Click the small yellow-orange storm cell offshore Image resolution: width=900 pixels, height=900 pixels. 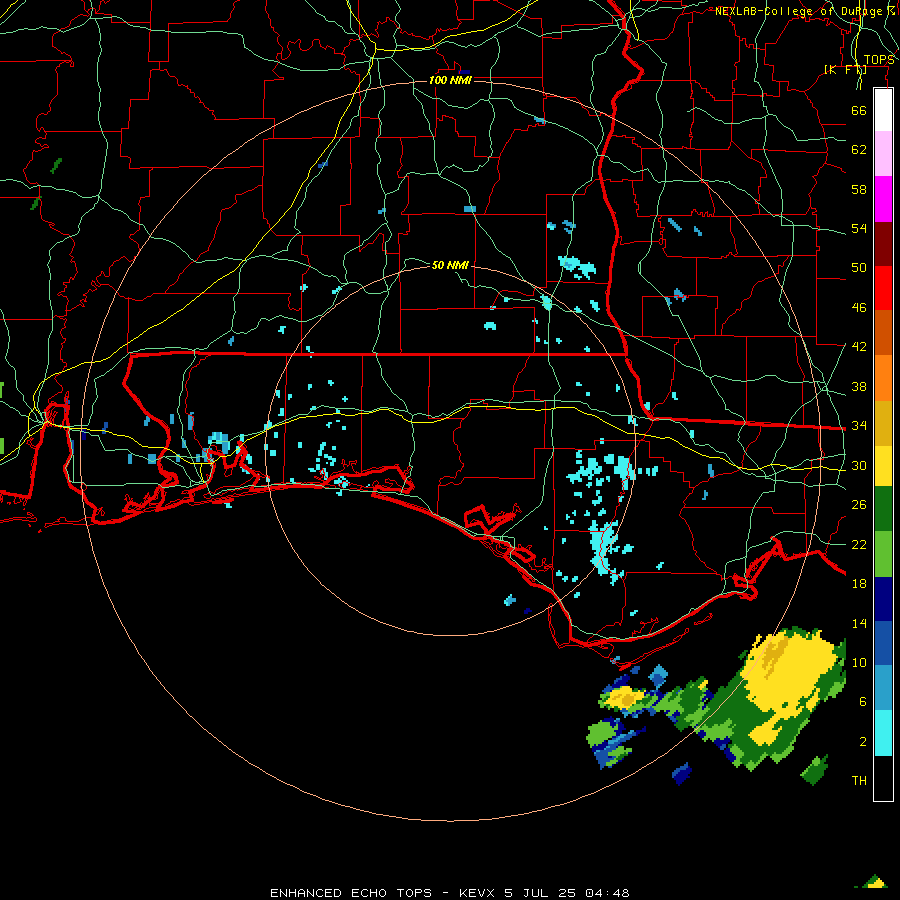click(x=623, y=698)
